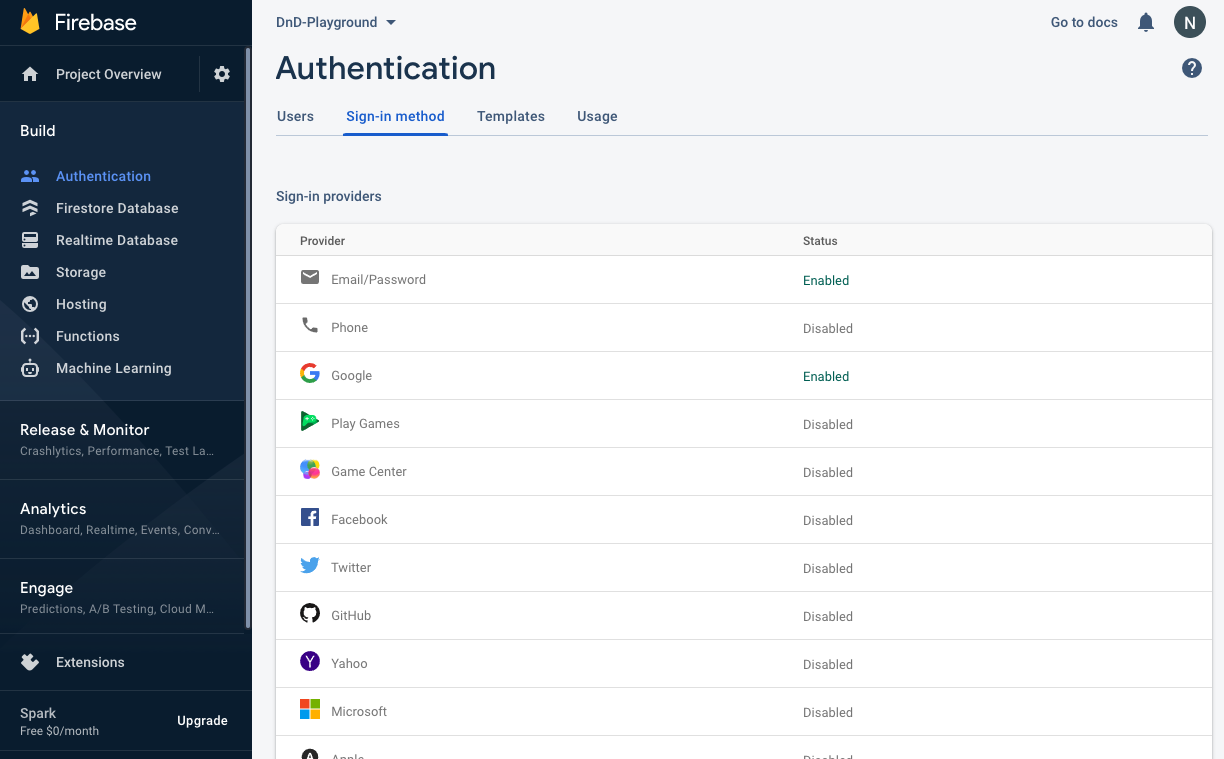Open Storage in the sidebar
Image resolution: width=1224 pixels, height=759 pixels.
(81, 272)
